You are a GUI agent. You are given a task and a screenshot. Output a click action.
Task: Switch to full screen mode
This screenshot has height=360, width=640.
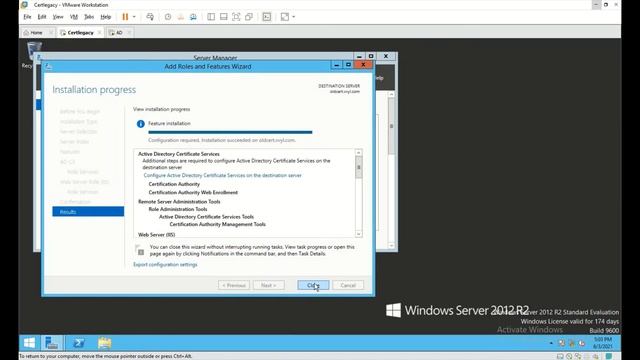click(236, 17)
